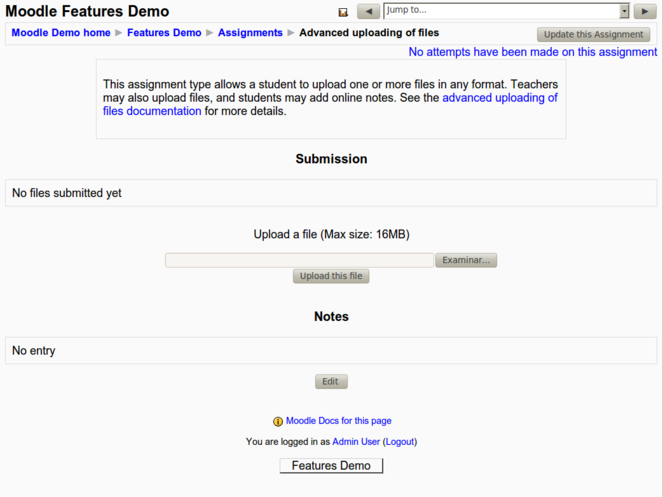View 'No attempts have been made' link
663x497 pixels.
(532, 52)
